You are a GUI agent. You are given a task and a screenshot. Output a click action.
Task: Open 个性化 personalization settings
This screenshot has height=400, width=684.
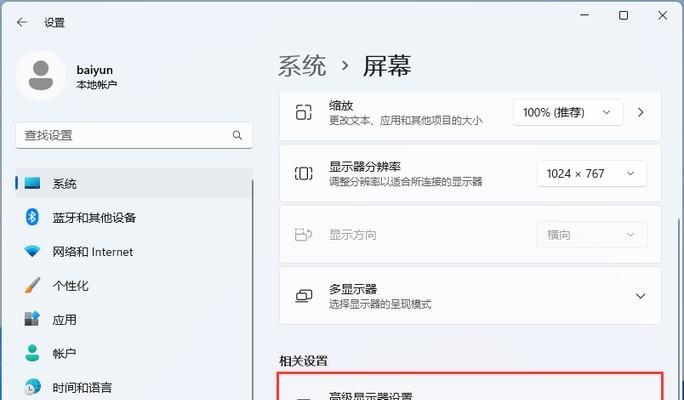click(x=70, y=286)
